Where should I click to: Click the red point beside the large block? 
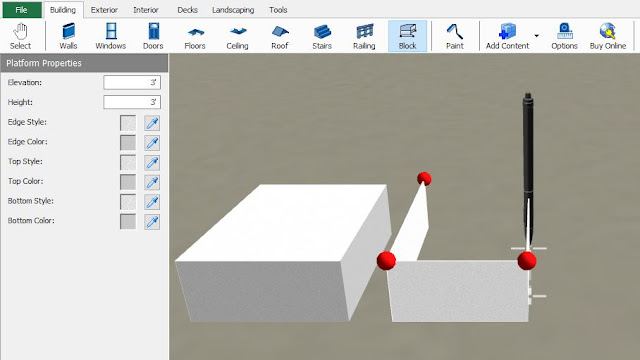click(x=386, y=261)
